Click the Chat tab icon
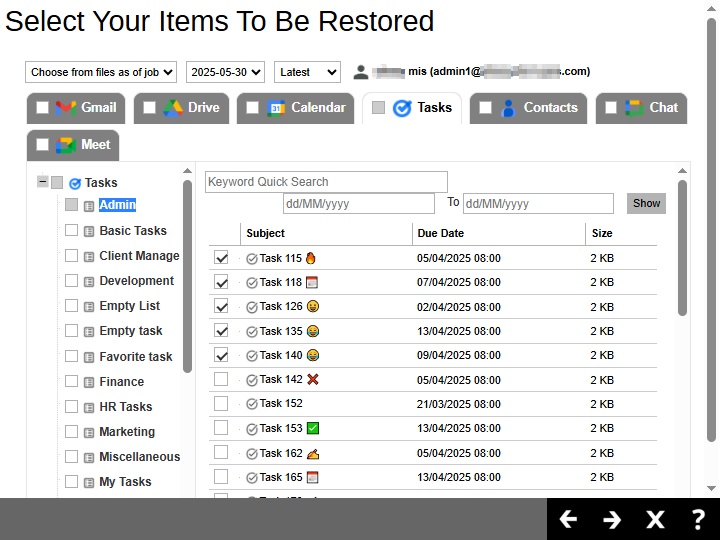 [x=635, y=108]
